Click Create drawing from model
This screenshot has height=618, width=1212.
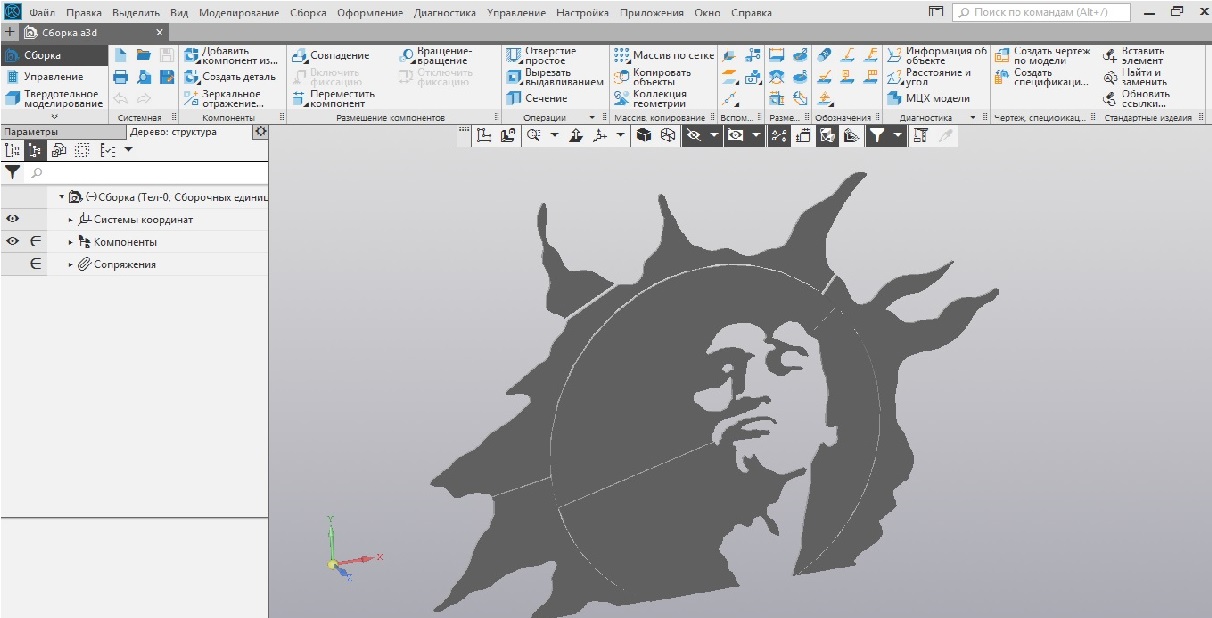point(1041,55)
